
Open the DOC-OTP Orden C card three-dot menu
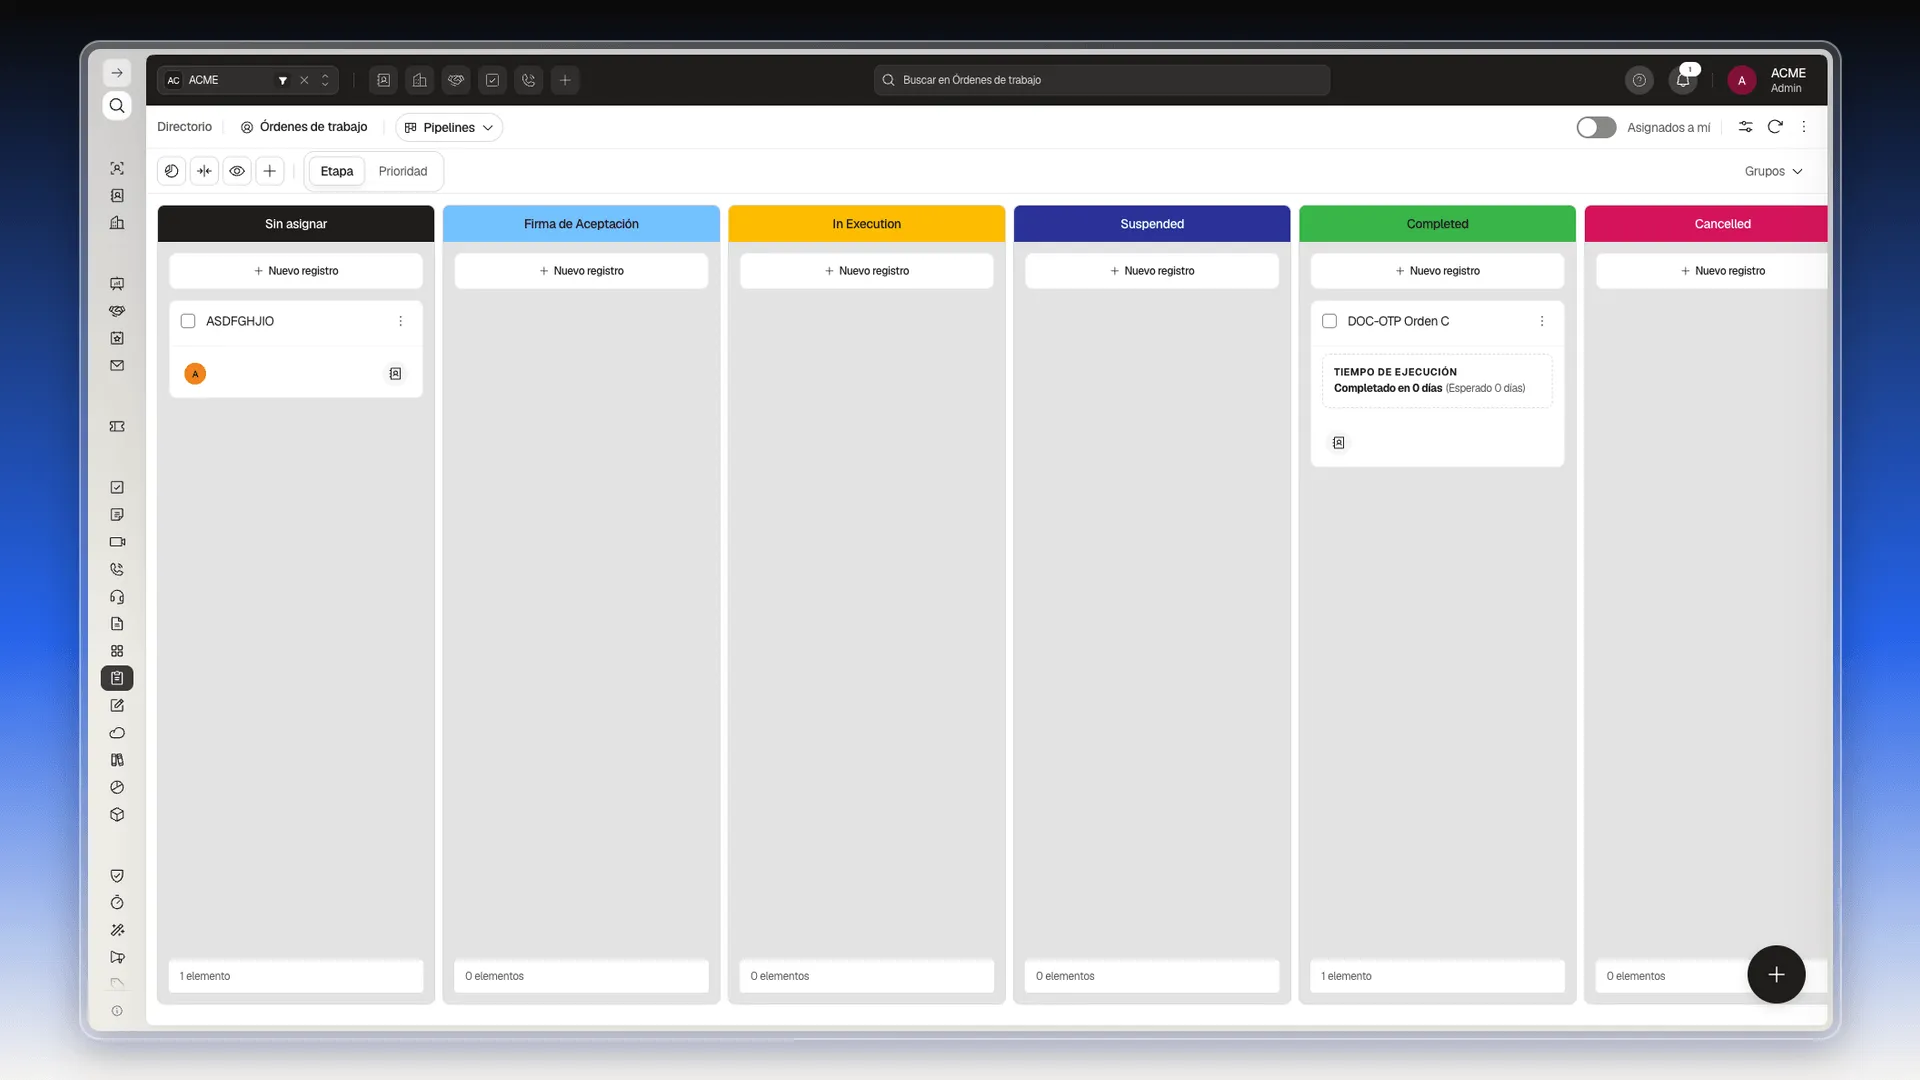coord(1542,321)
